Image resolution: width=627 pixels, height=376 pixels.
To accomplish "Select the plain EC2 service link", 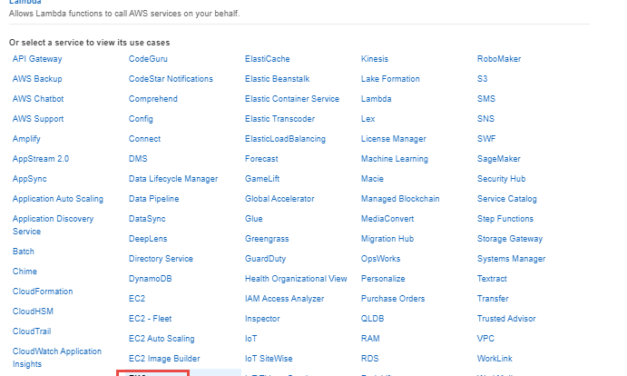I will (137, 299).
